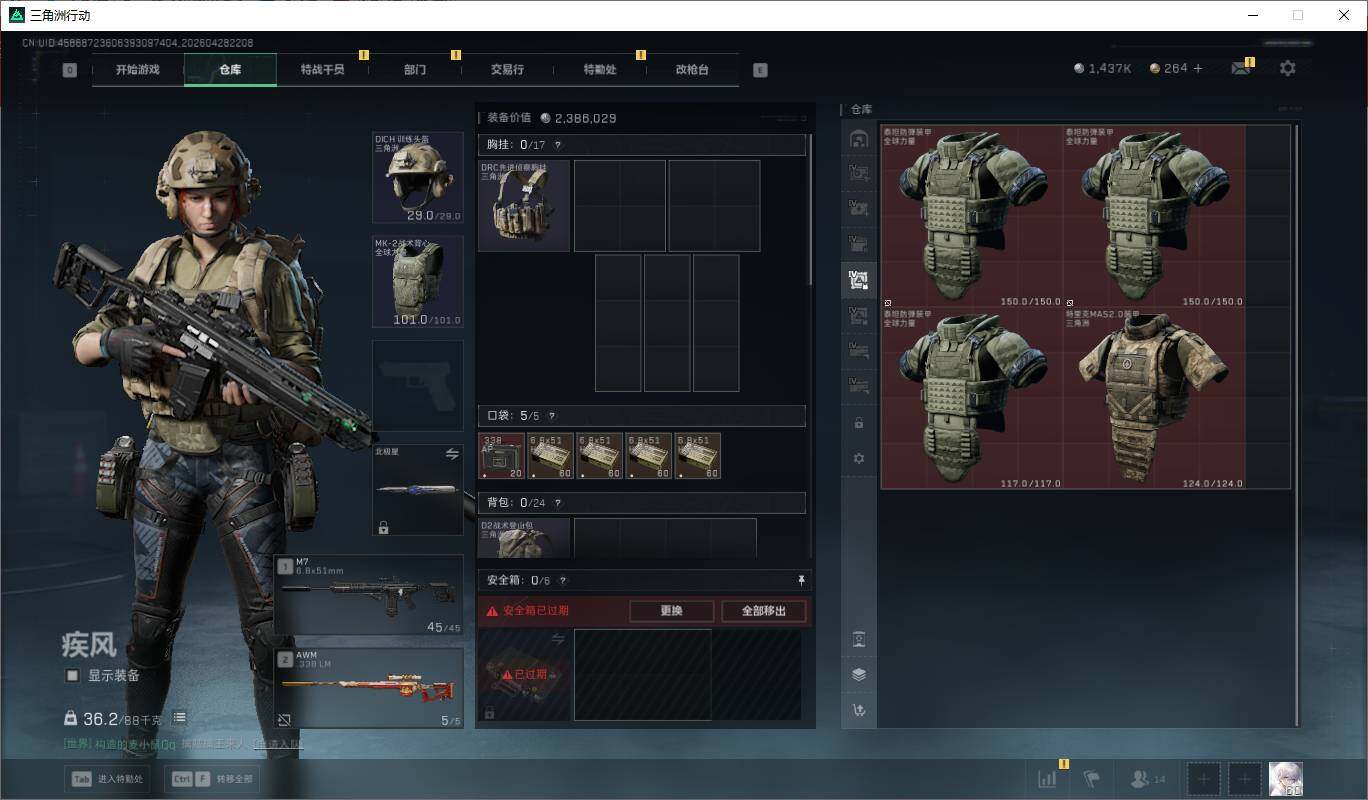Viewport: 1368px width, 800px height.
Task: Select the 泰坦防弹装甲 with 117.0/117.0 durability
Action: [x=972, y=398]
